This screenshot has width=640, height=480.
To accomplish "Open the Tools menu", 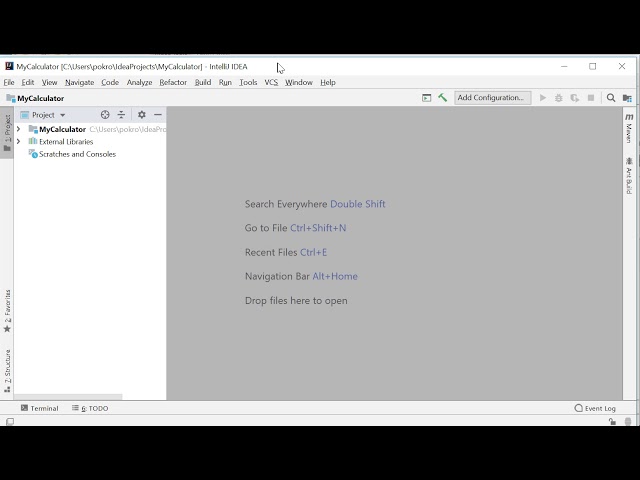I will [248, 82].
